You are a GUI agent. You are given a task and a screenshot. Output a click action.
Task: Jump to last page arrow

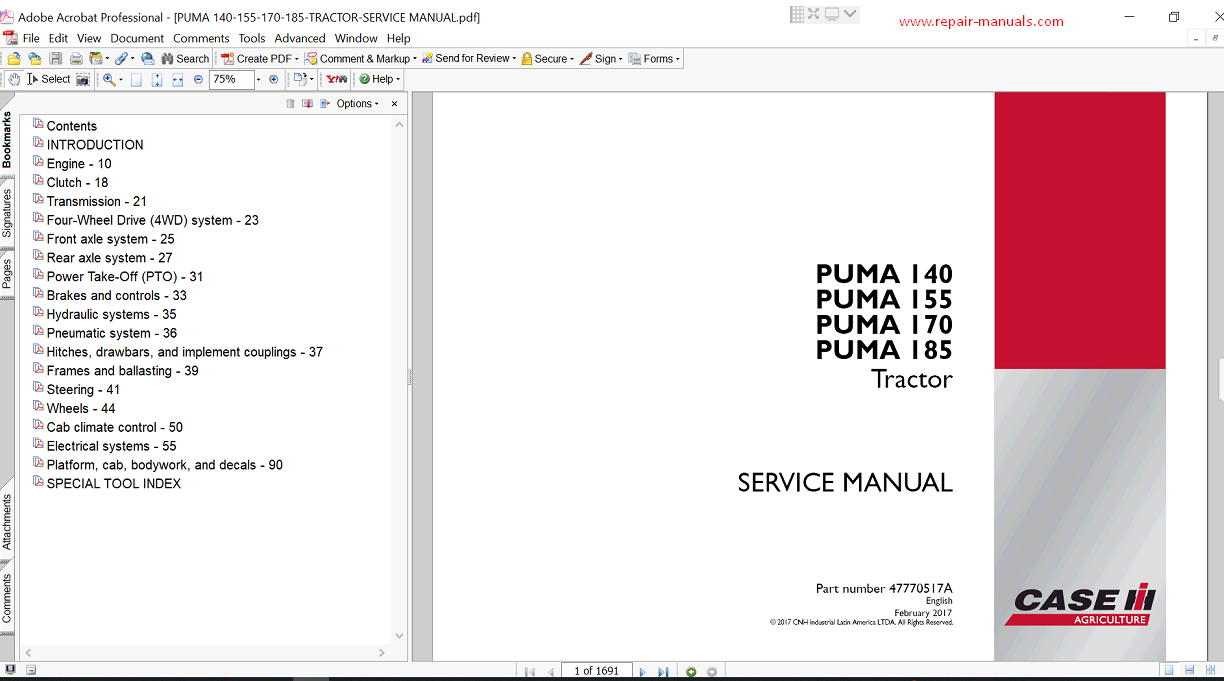tap(662, 672)
